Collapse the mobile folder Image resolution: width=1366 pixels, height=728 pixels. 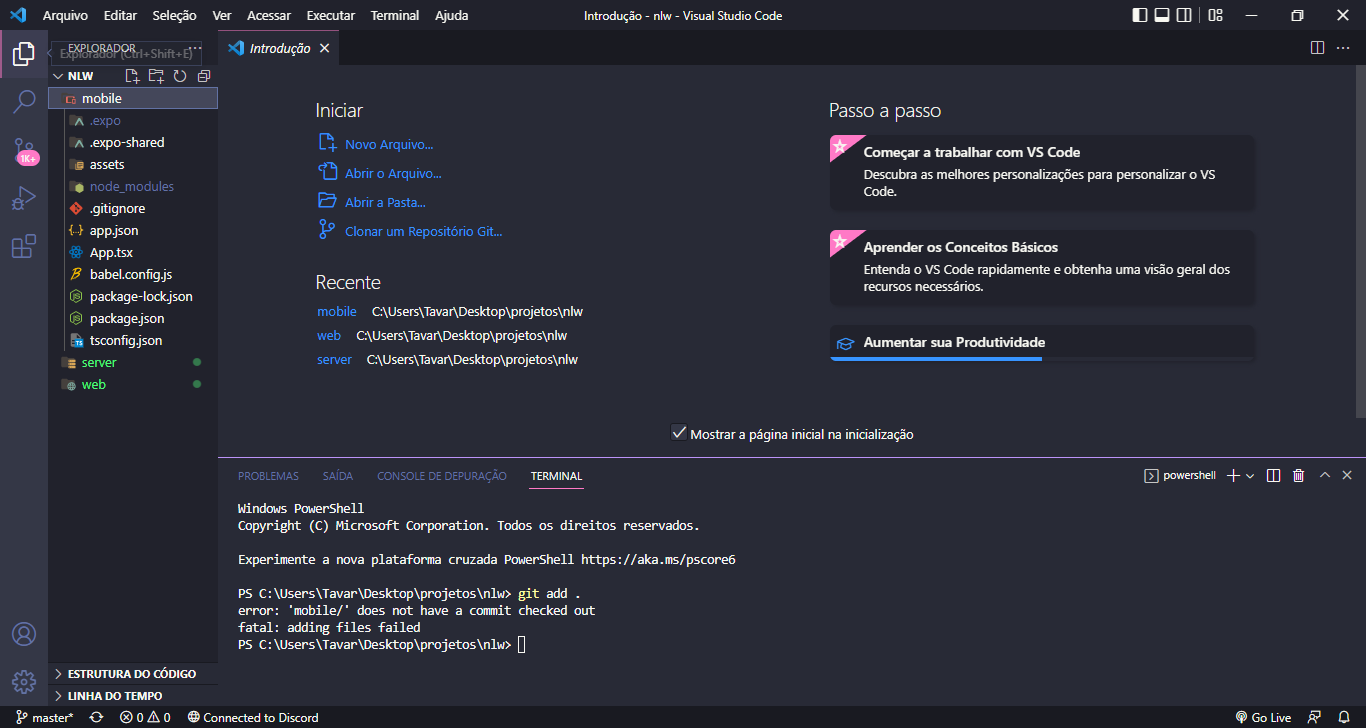[x=133, y=99]
